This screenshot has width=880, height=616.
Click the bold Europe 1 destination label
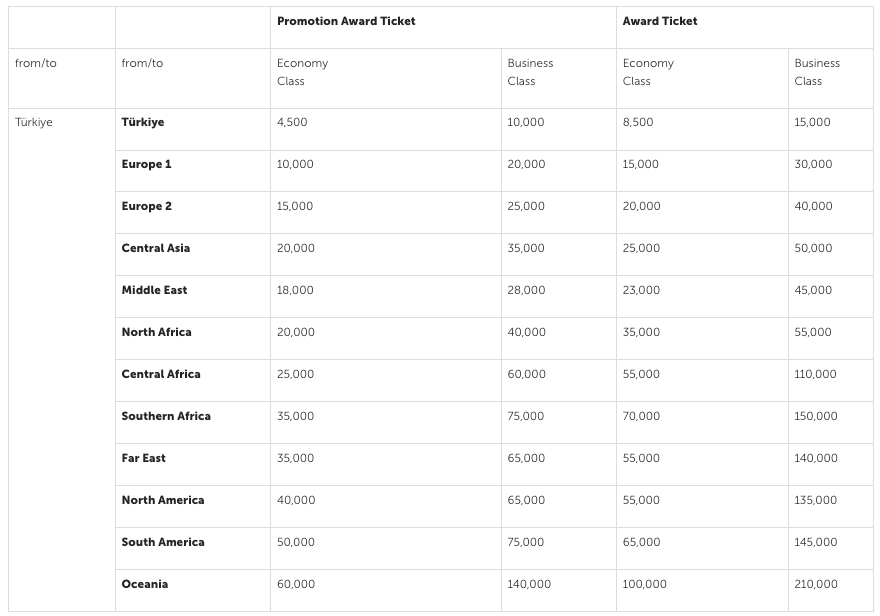146,164
